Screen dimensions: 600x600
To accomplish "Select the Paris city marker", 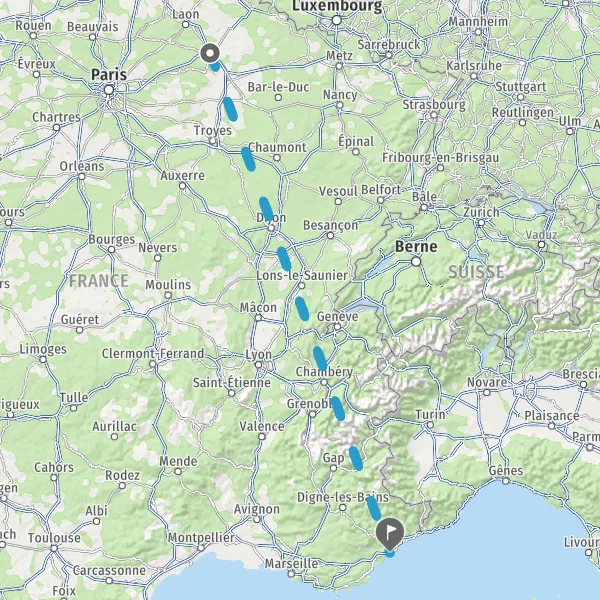I will (109, 90).
